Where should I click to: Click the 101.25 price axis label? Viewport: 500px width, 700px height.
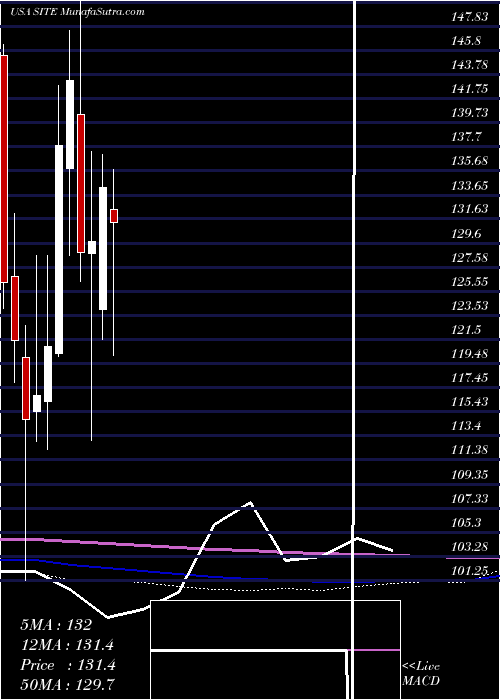point(470,571)
